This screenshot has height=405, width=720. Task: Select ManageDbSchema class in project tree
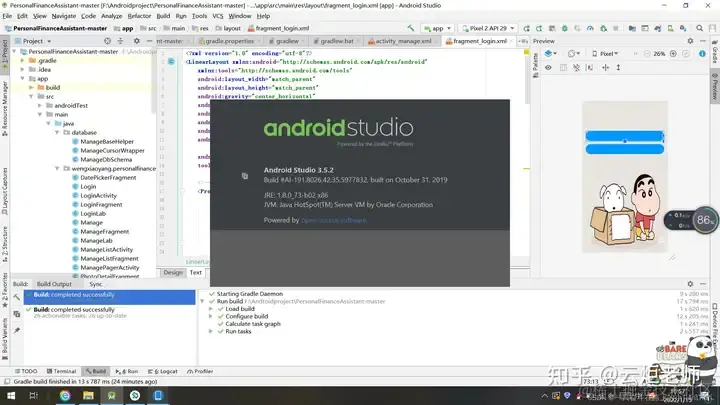106,159
